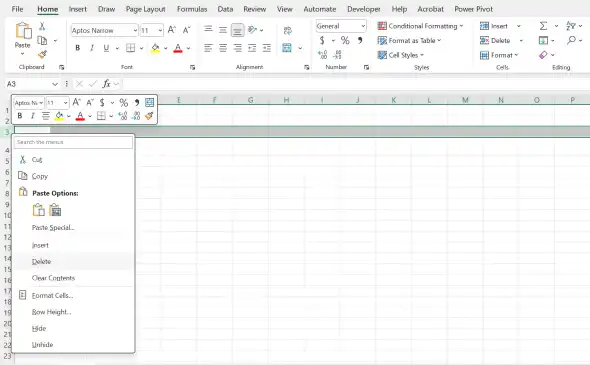Open Find & Select magnifier icon
Viewport: 590px width, 365px height.
[571, 40]
